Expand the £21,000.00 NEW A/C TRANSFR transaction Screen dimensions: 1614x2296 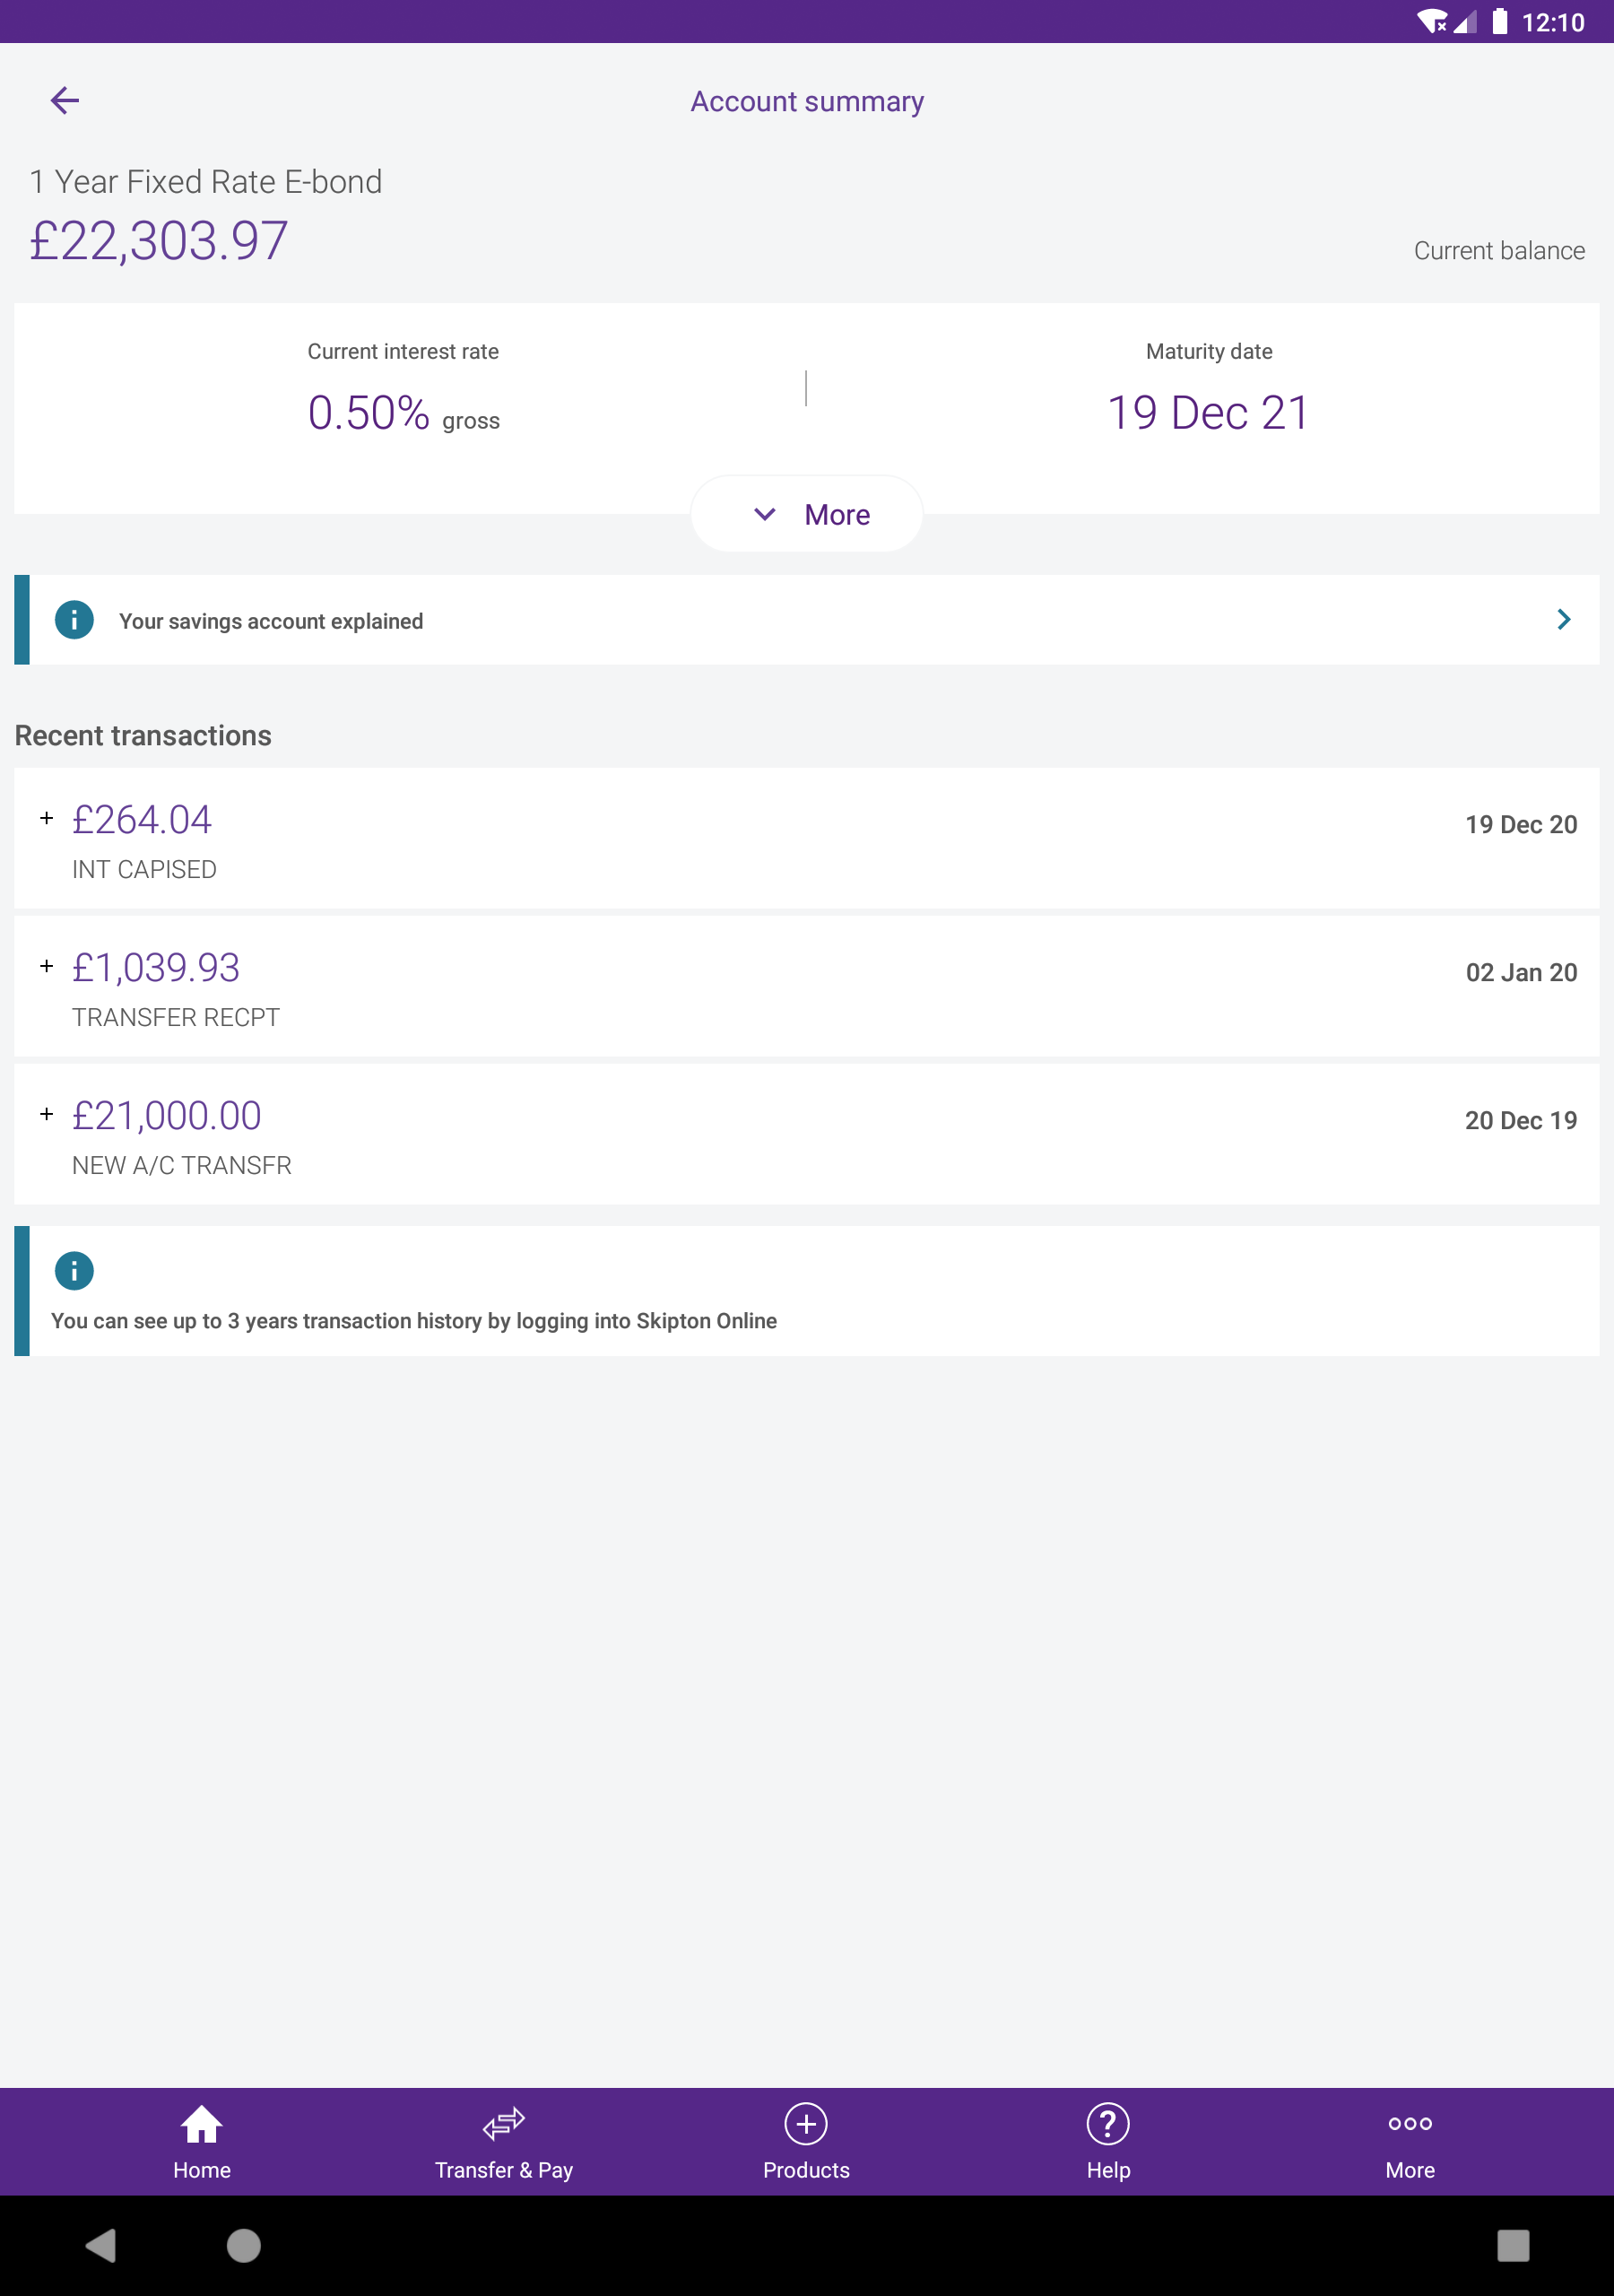[x=807, y=1135]
